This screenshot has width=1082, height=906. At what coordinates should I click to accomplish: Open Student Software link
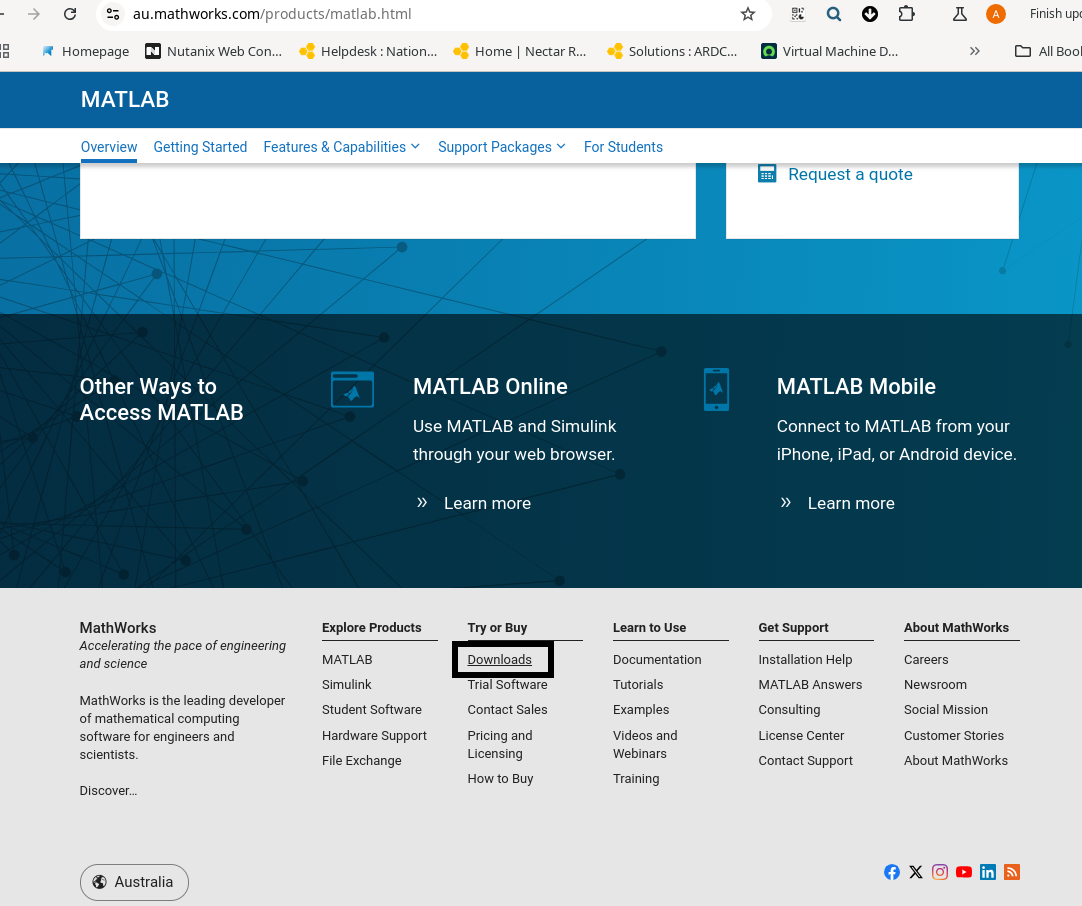(372, 709)
